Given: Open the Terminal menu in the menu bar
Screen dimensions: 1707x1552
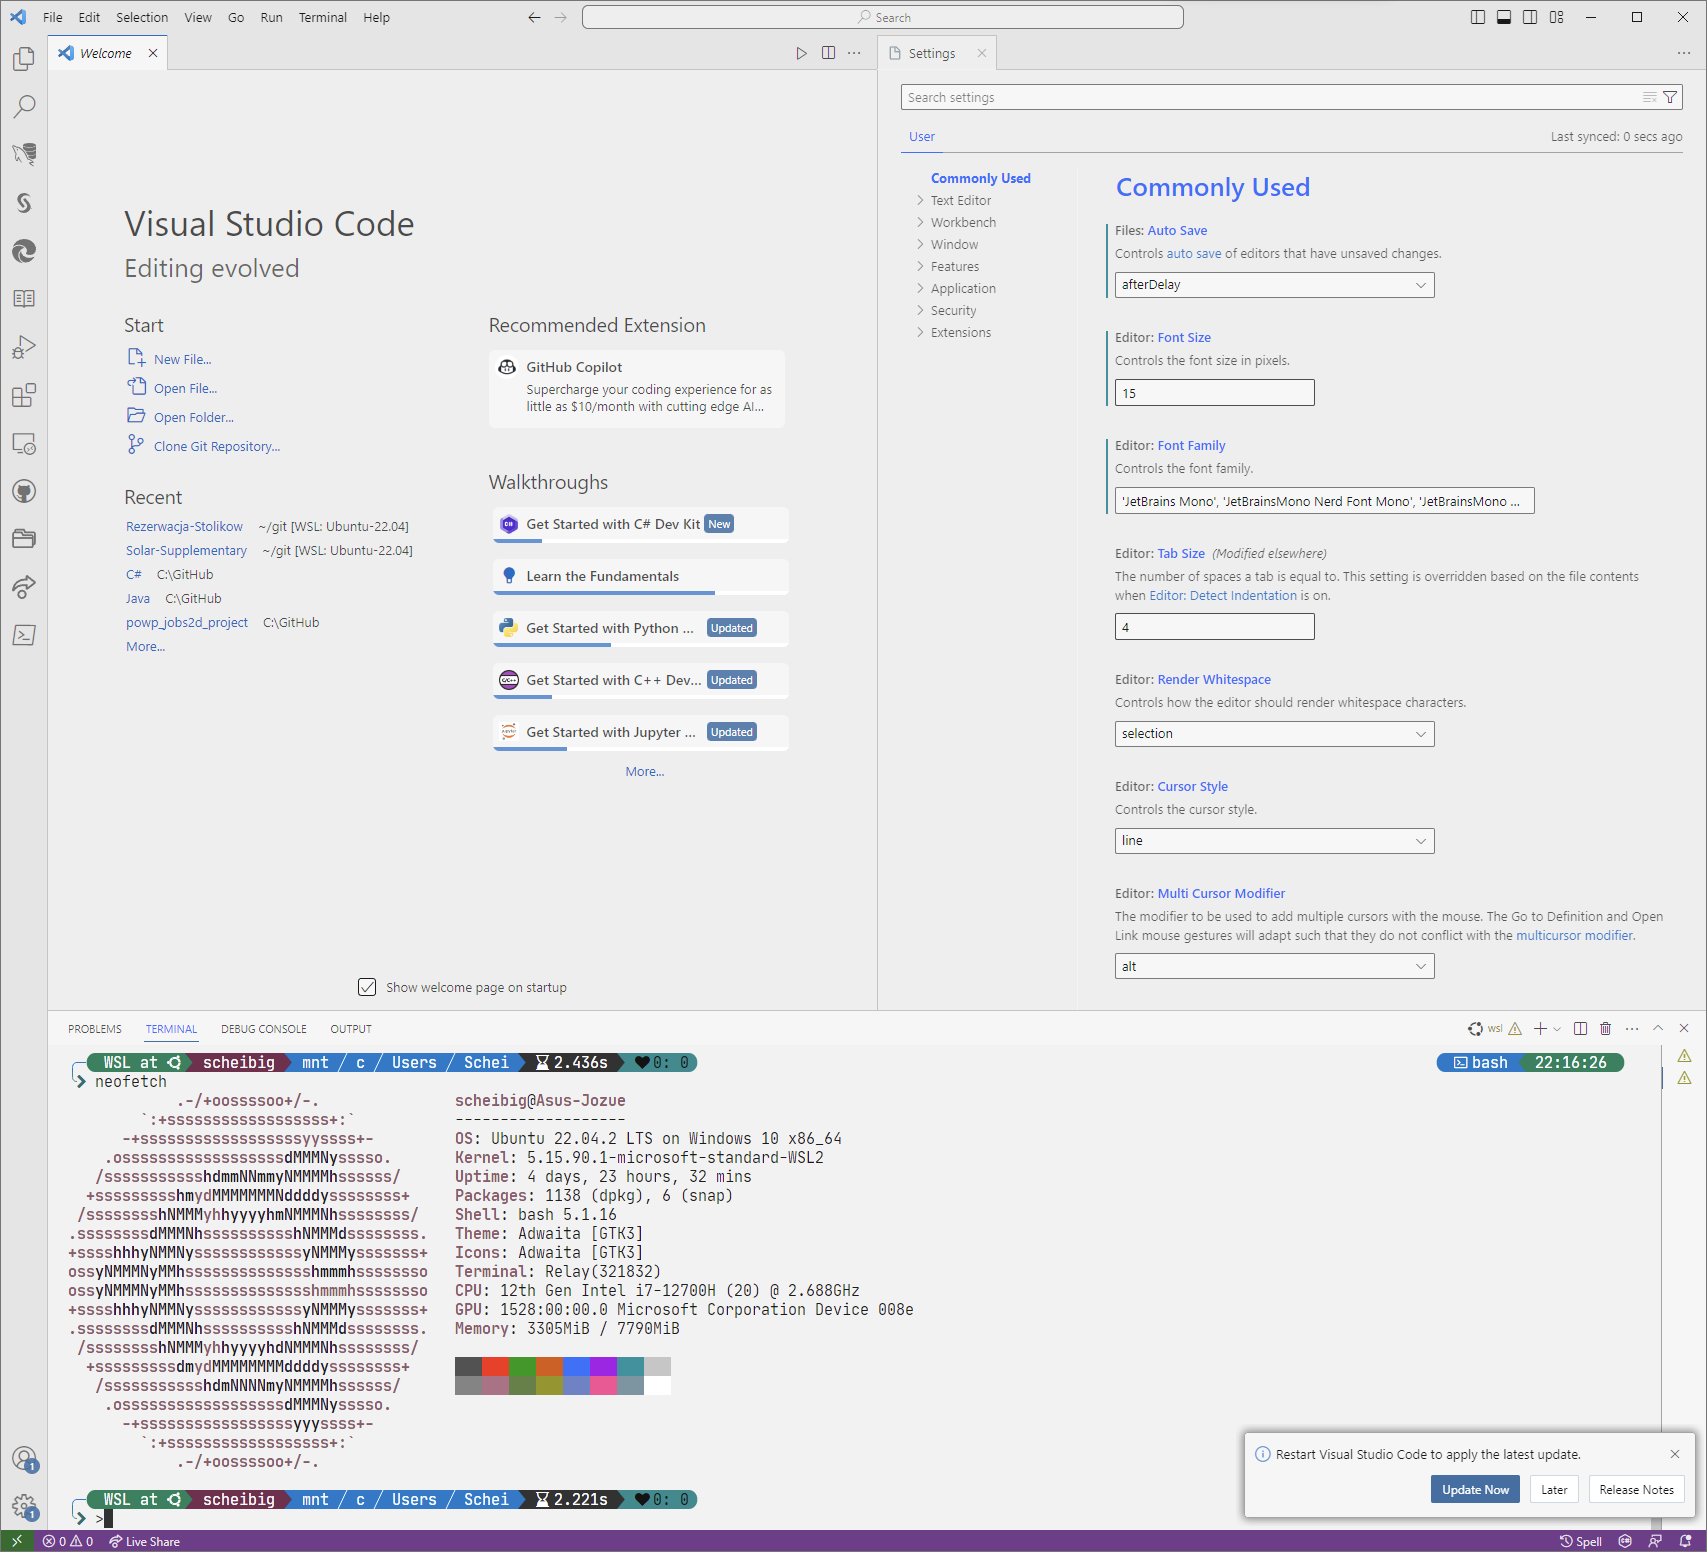Looking at the screenshot, I should 322,17.
